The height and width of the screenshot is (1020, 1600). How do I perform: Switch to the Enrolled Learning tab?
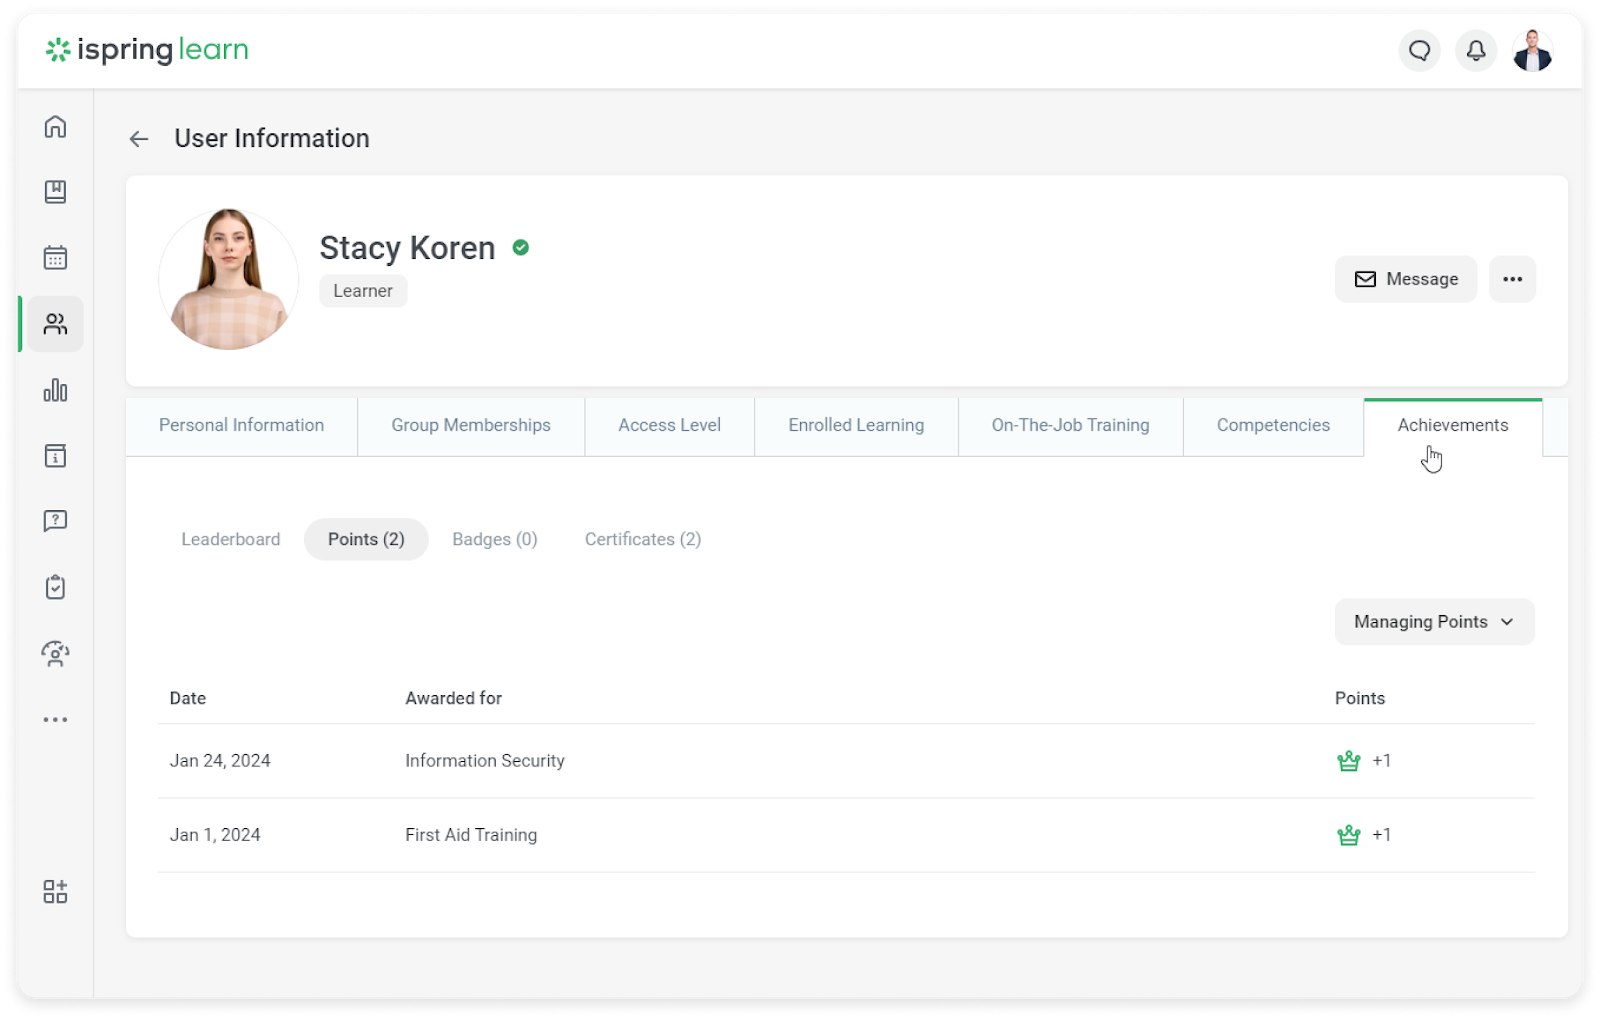pyautogui.click(x=855, y=425)
